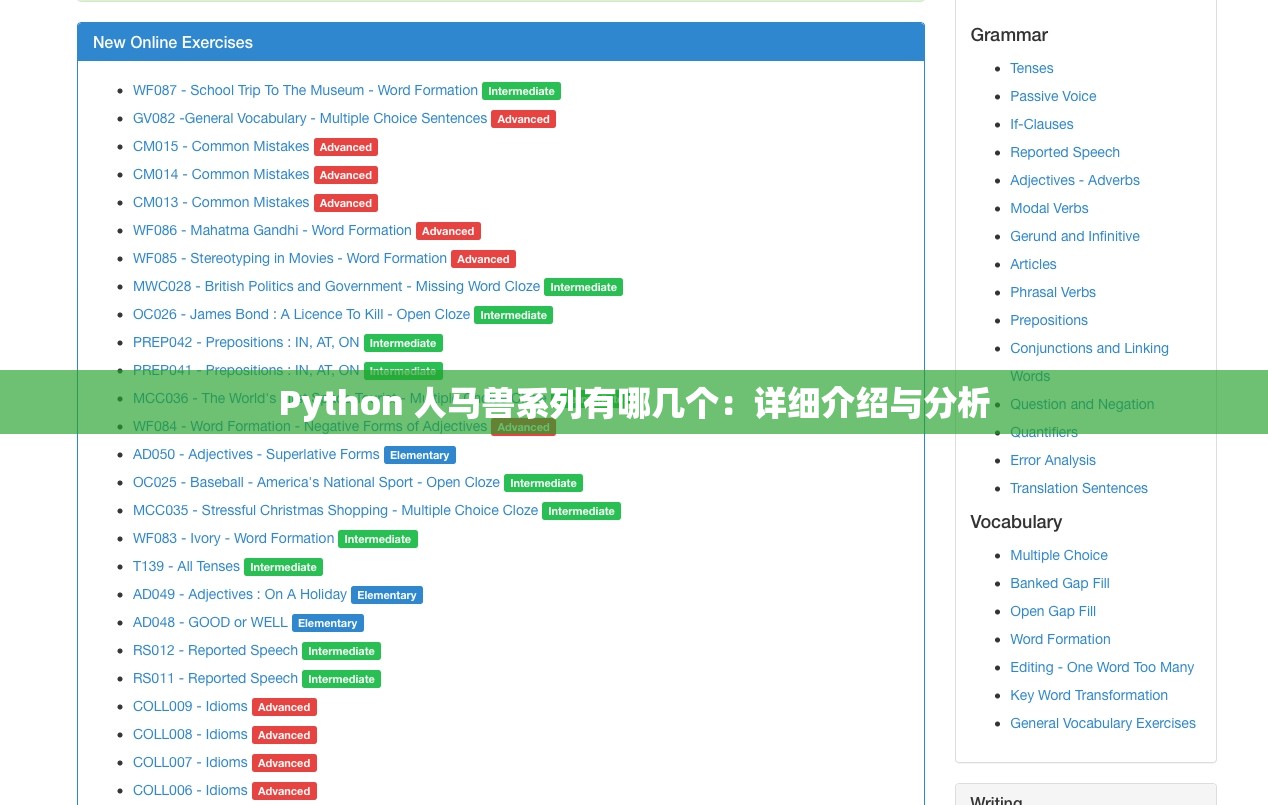
Task: Open RS012 Reported Speech exercise
Action: [x=215, y=650]
